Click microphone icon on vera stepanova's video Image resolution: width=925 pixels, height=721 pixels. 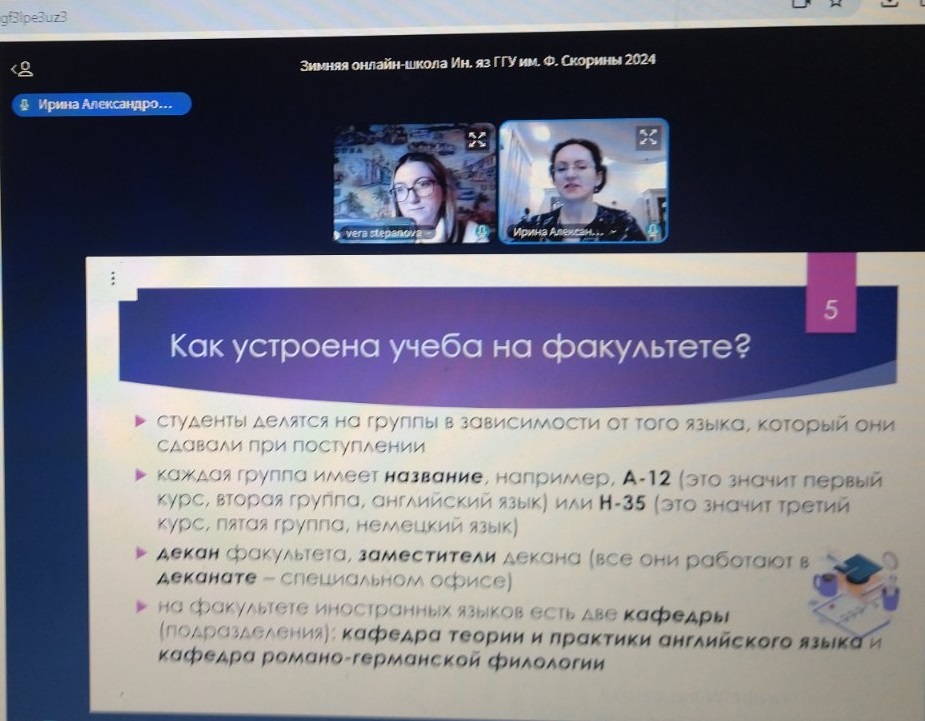(x=481, y=232)
